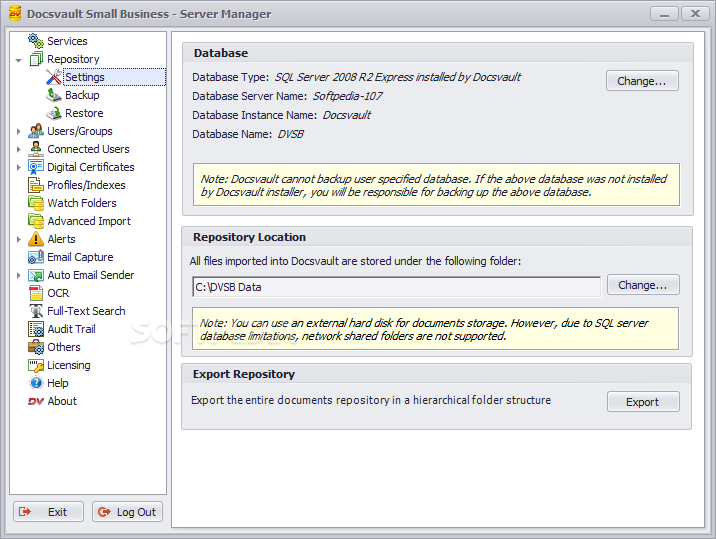This screenshot has height=539, width=716.
Task: Click the About DV logo icon
Action: tap(36, 402)
